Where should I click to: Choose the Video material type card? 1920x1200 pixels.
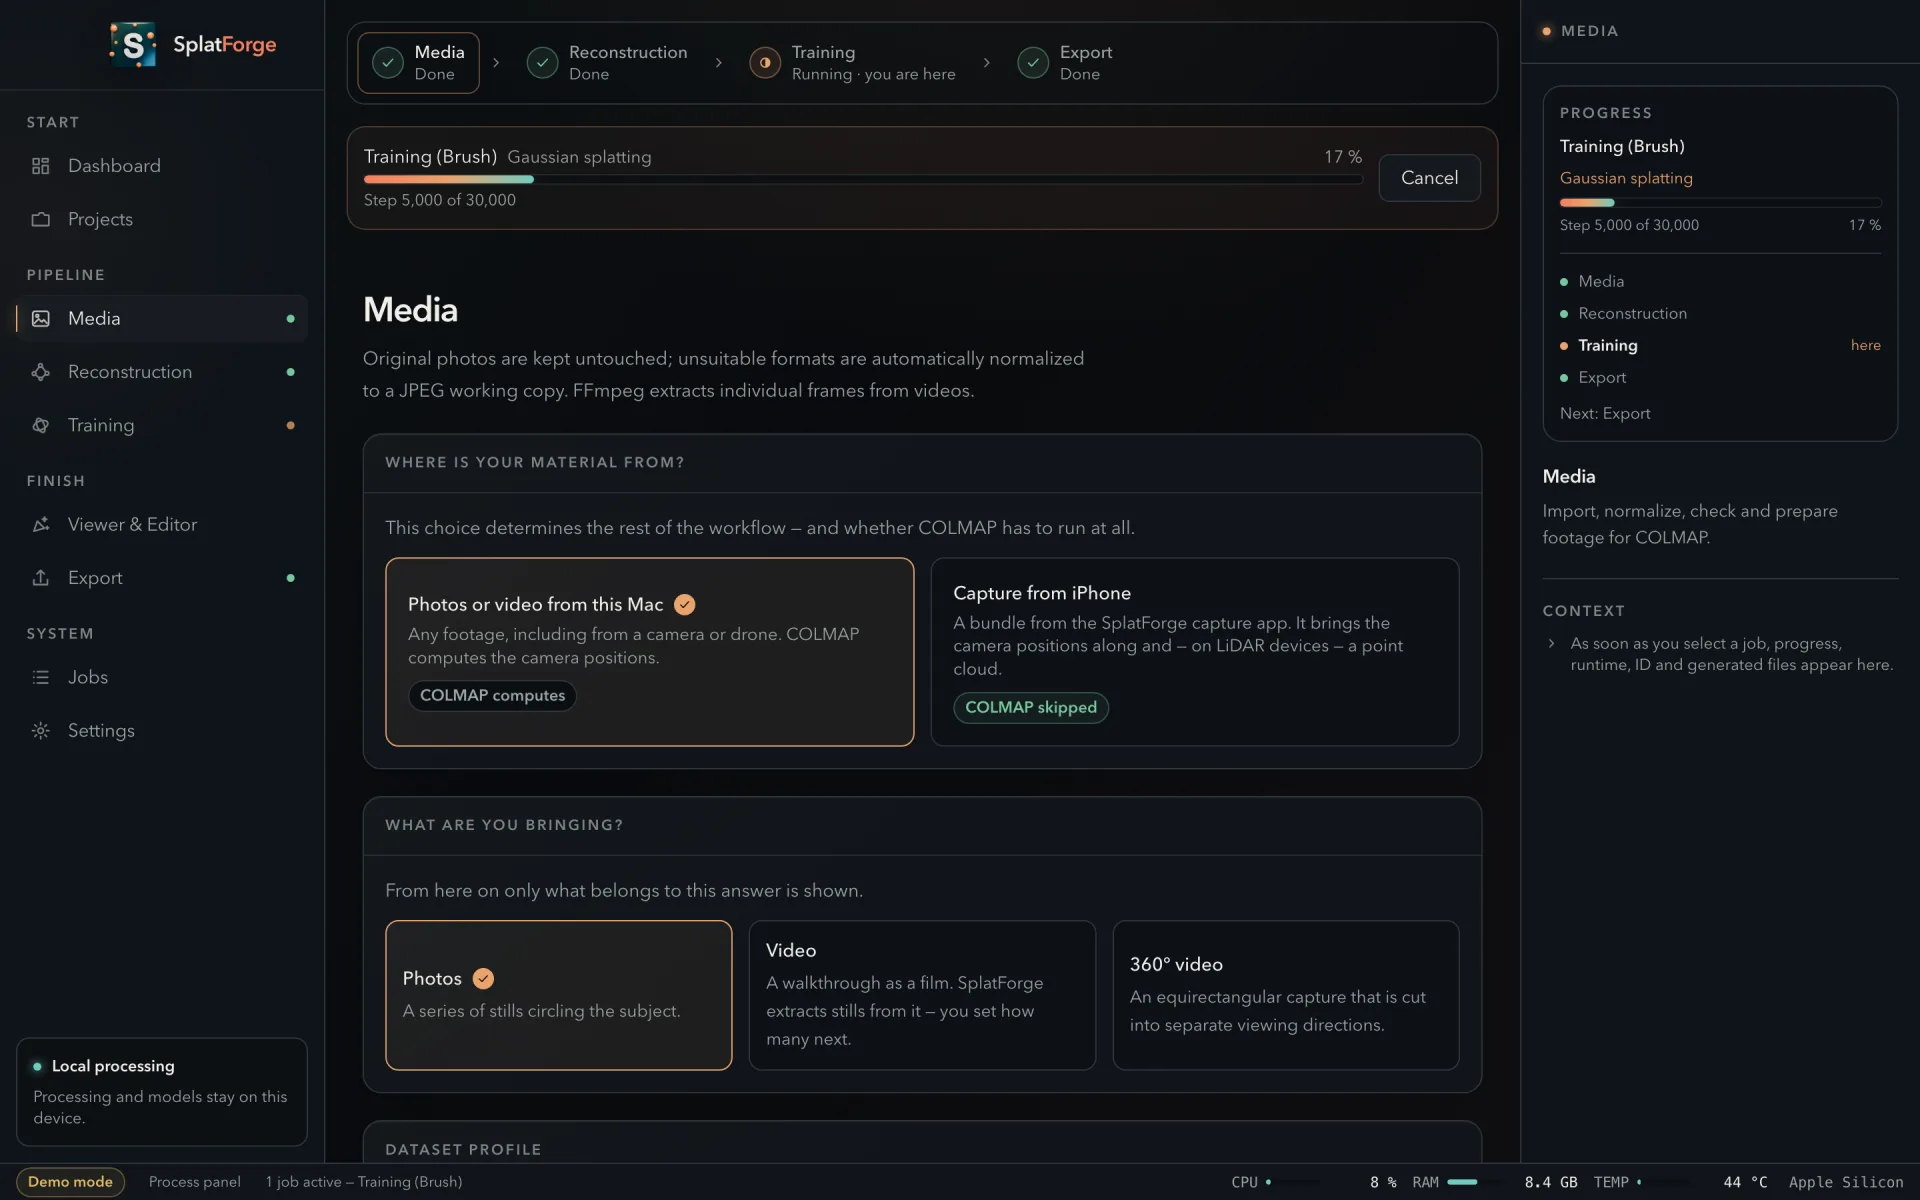point(922,995)
